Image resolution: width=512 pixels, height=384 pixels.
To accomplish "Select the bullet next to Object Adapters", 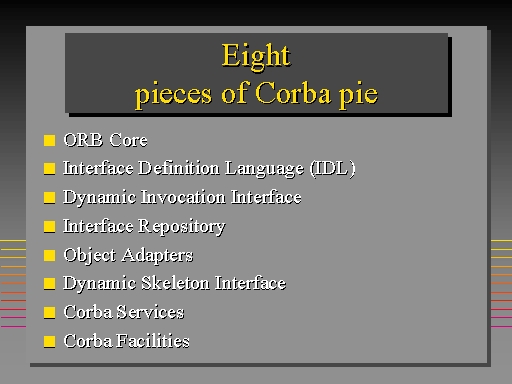I will (x=49, y=255).
